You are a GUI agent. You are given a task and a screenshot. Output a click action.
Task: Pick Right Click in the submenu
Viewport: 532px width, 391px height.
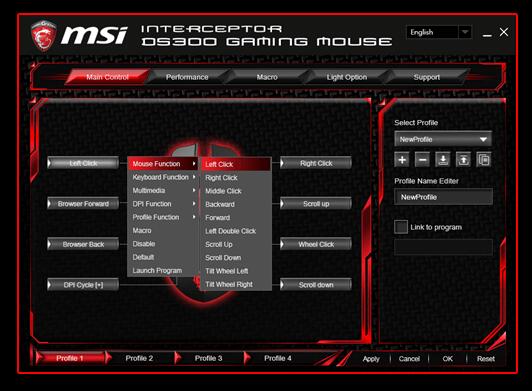tap(236, 178)
